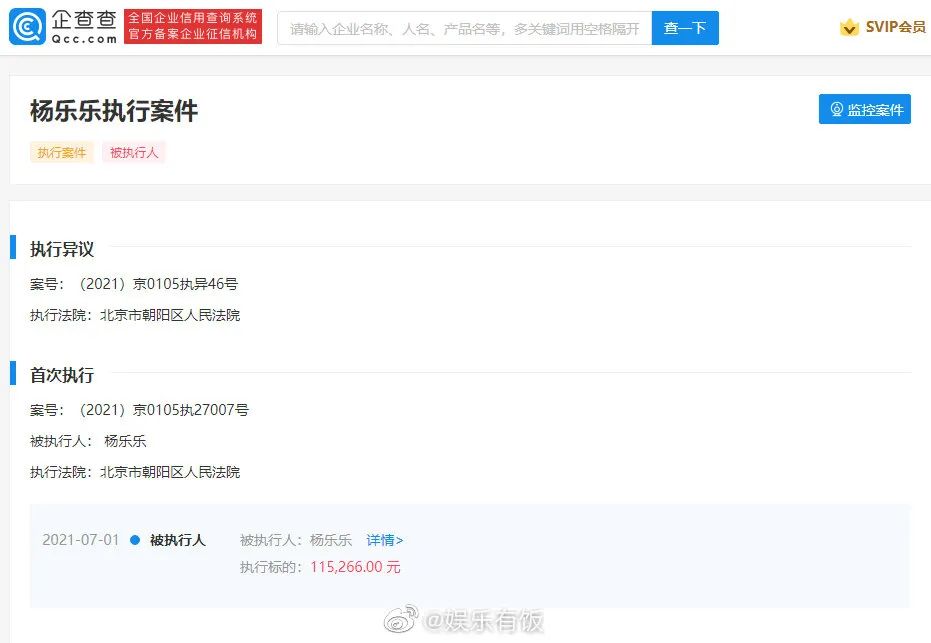Click the 首次执行 section heading
Screen dimensions: 931x643
(62, 375)
